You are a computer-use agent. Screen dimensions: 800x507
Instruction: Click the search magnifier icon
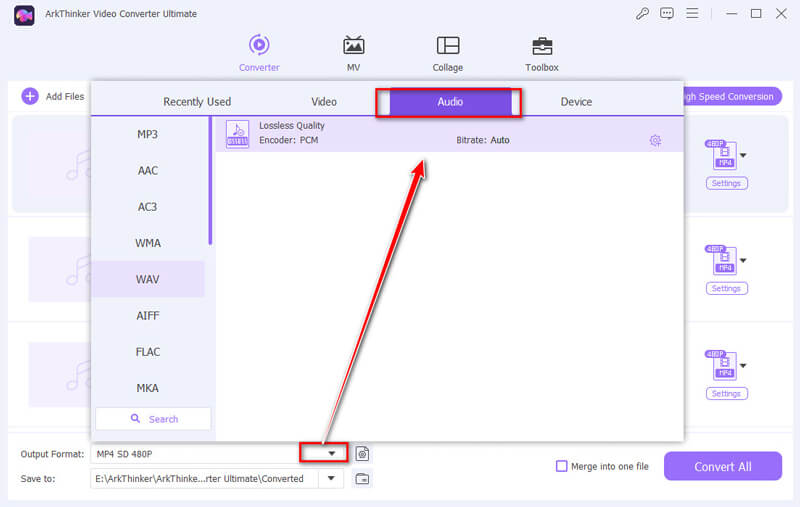pyautogui.click(x=135, y=418)
